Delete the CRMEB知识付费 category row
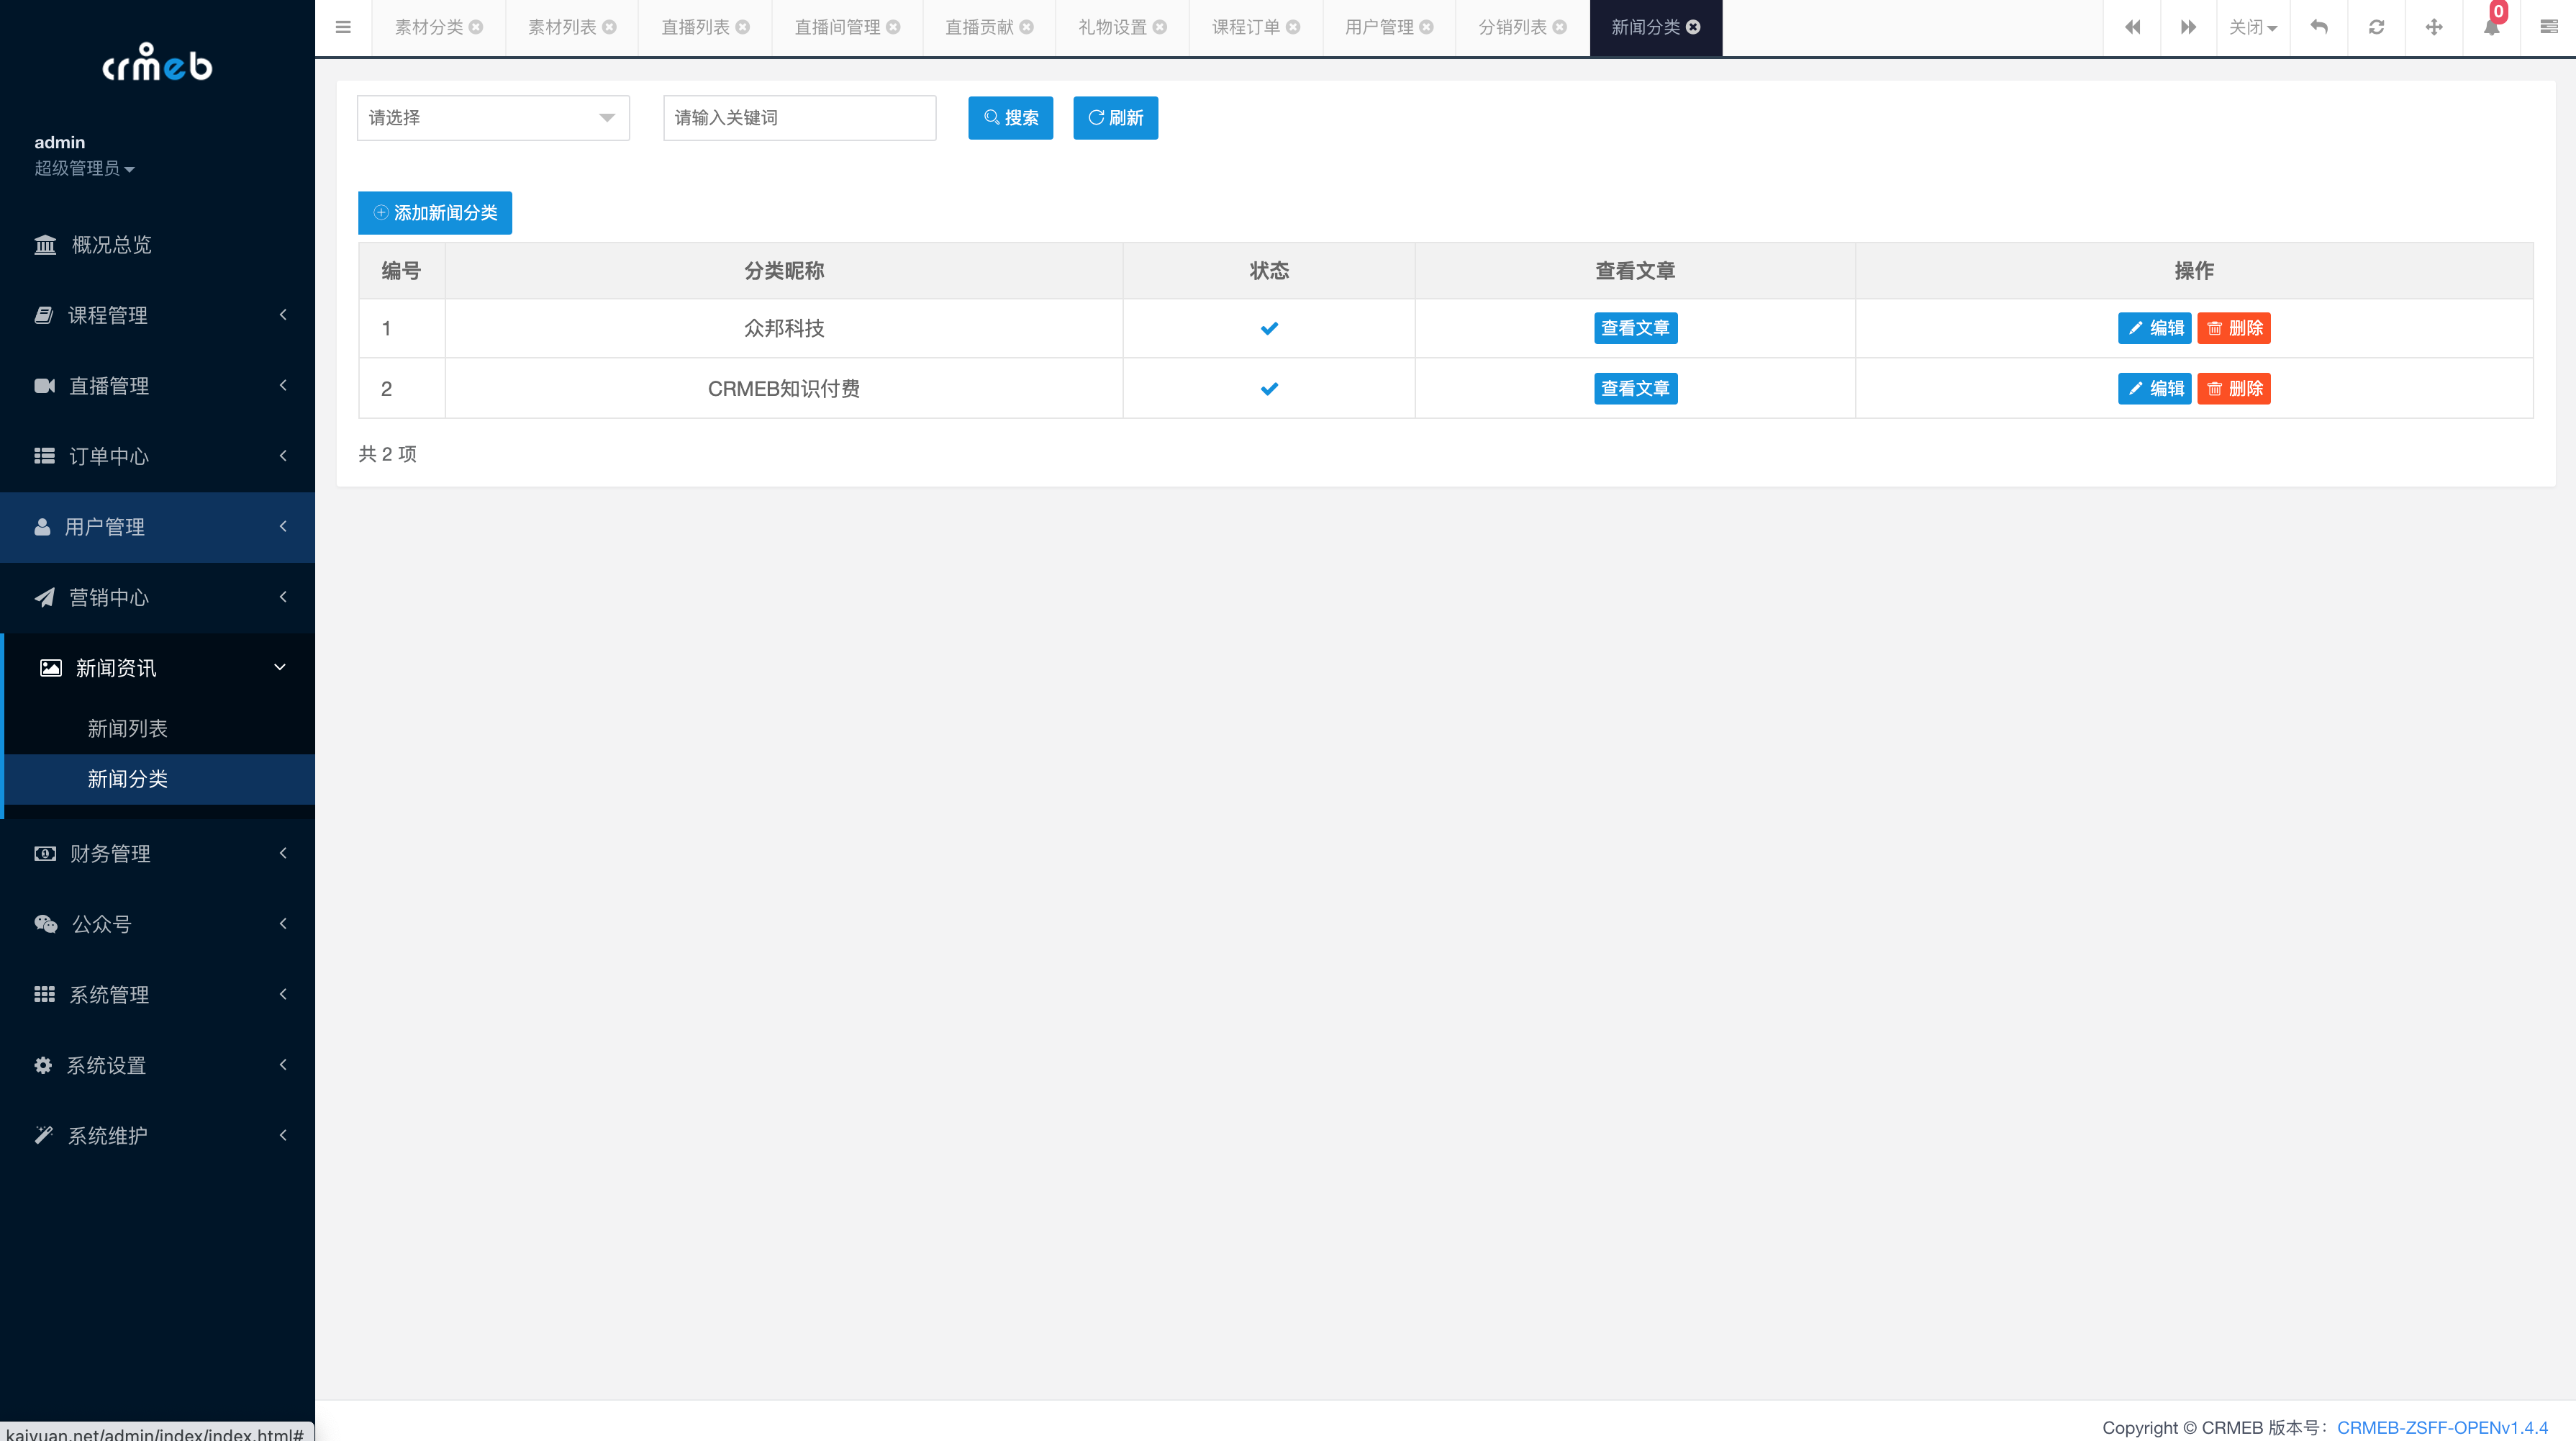This screenshot has height=1441, width=2576. click(2233, 388)
